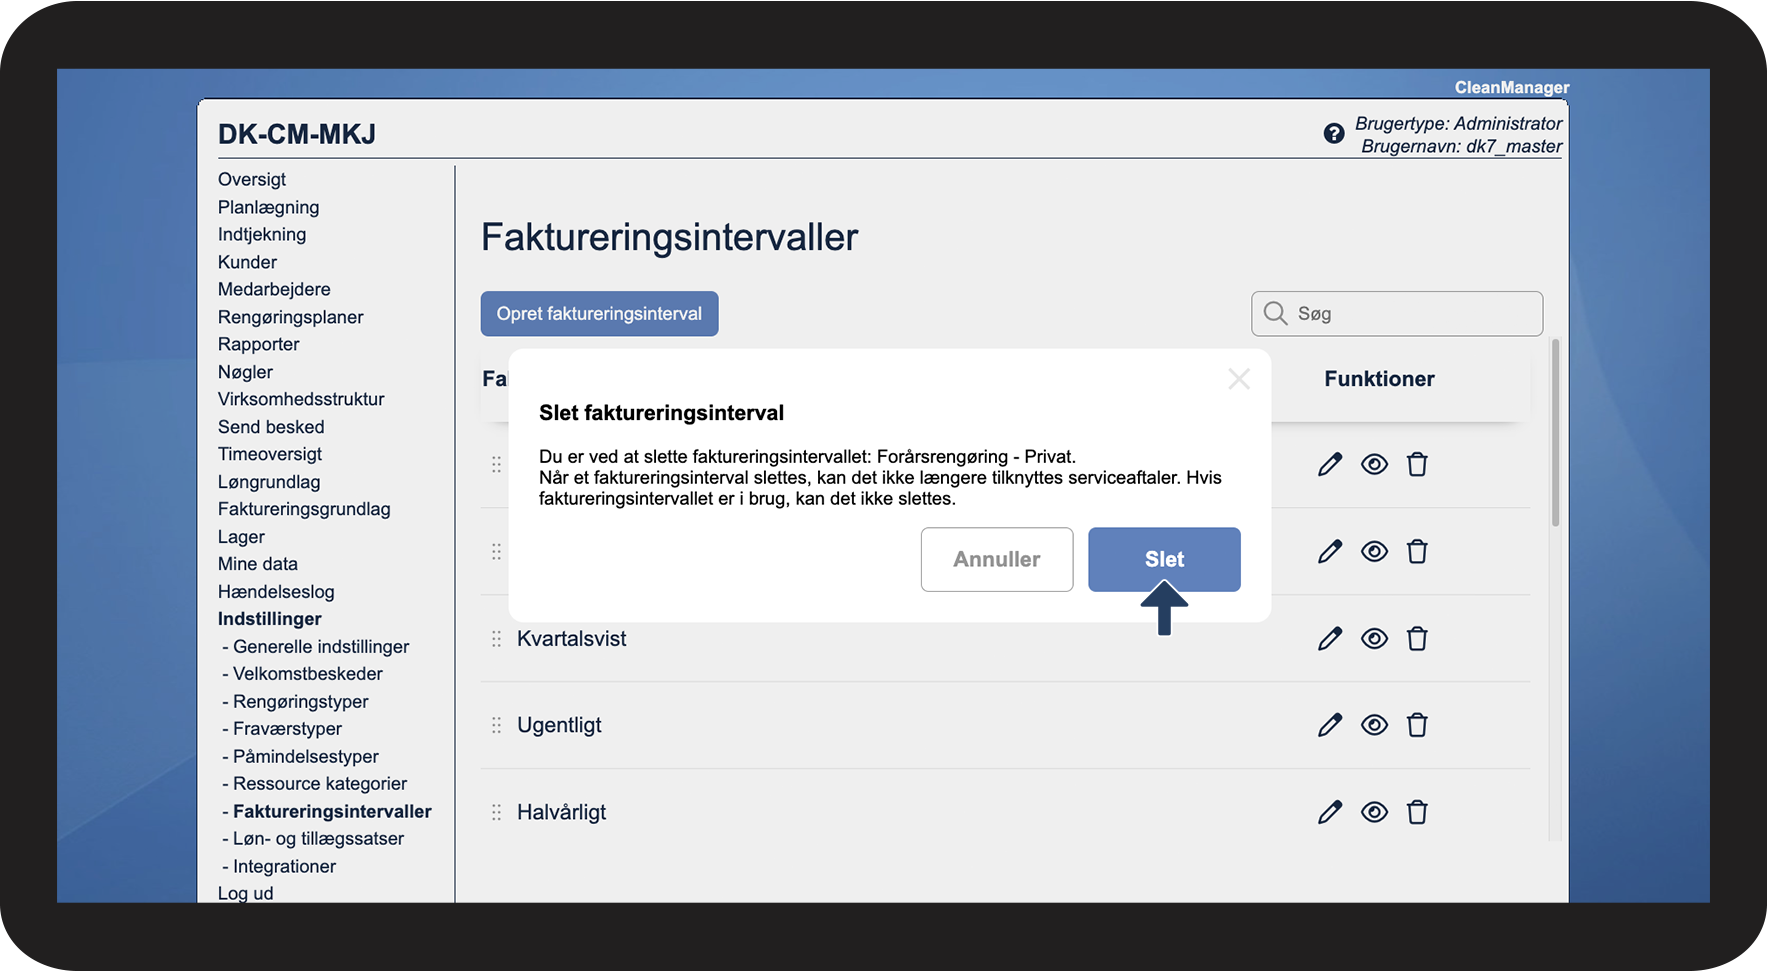Close the delete dialog with the X
1767x971 pixels.
[1239, 379]
